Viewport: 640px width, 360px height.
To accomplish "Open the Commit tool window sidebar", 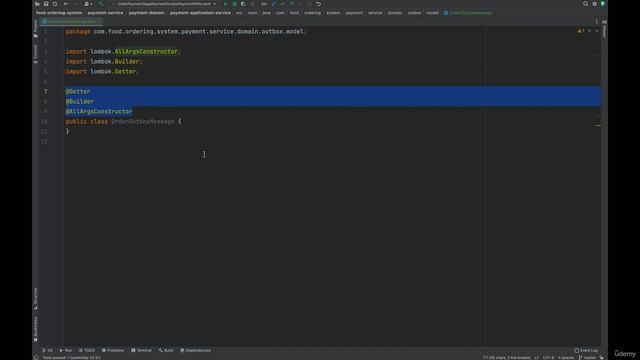I will 36,54.
